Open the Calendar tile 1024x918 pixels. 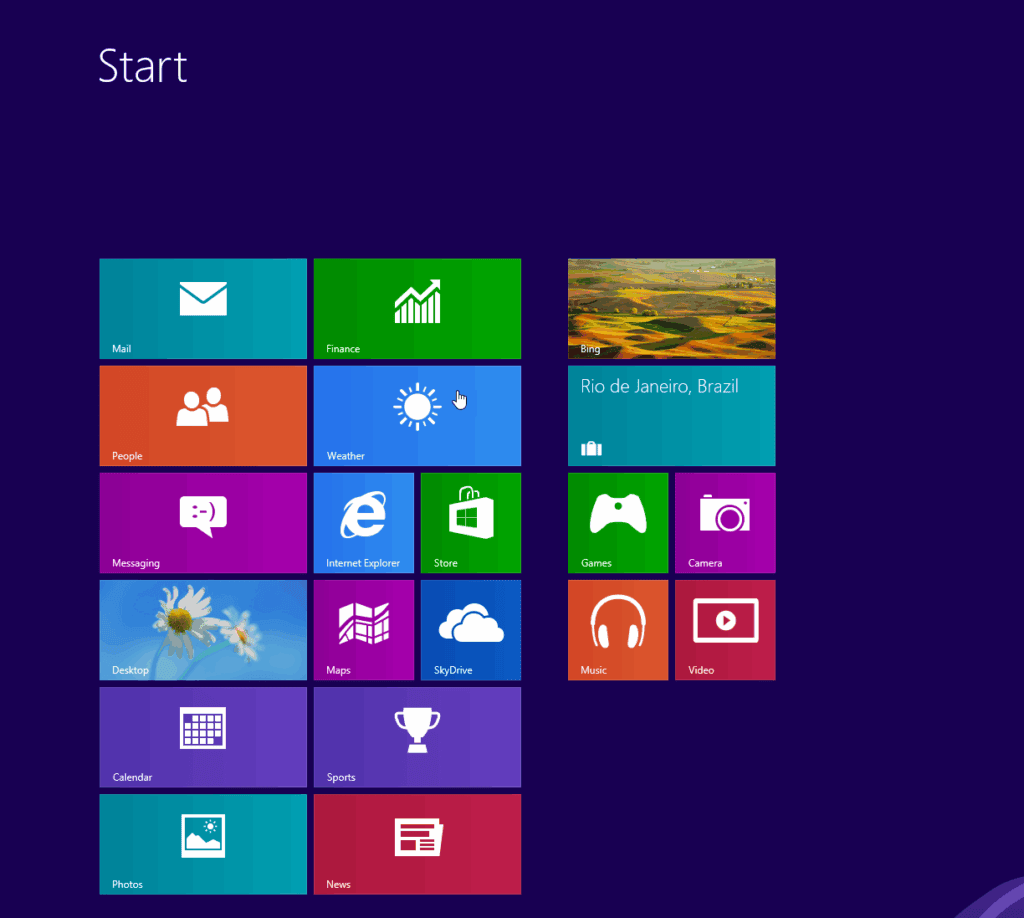tap(202, 736)
